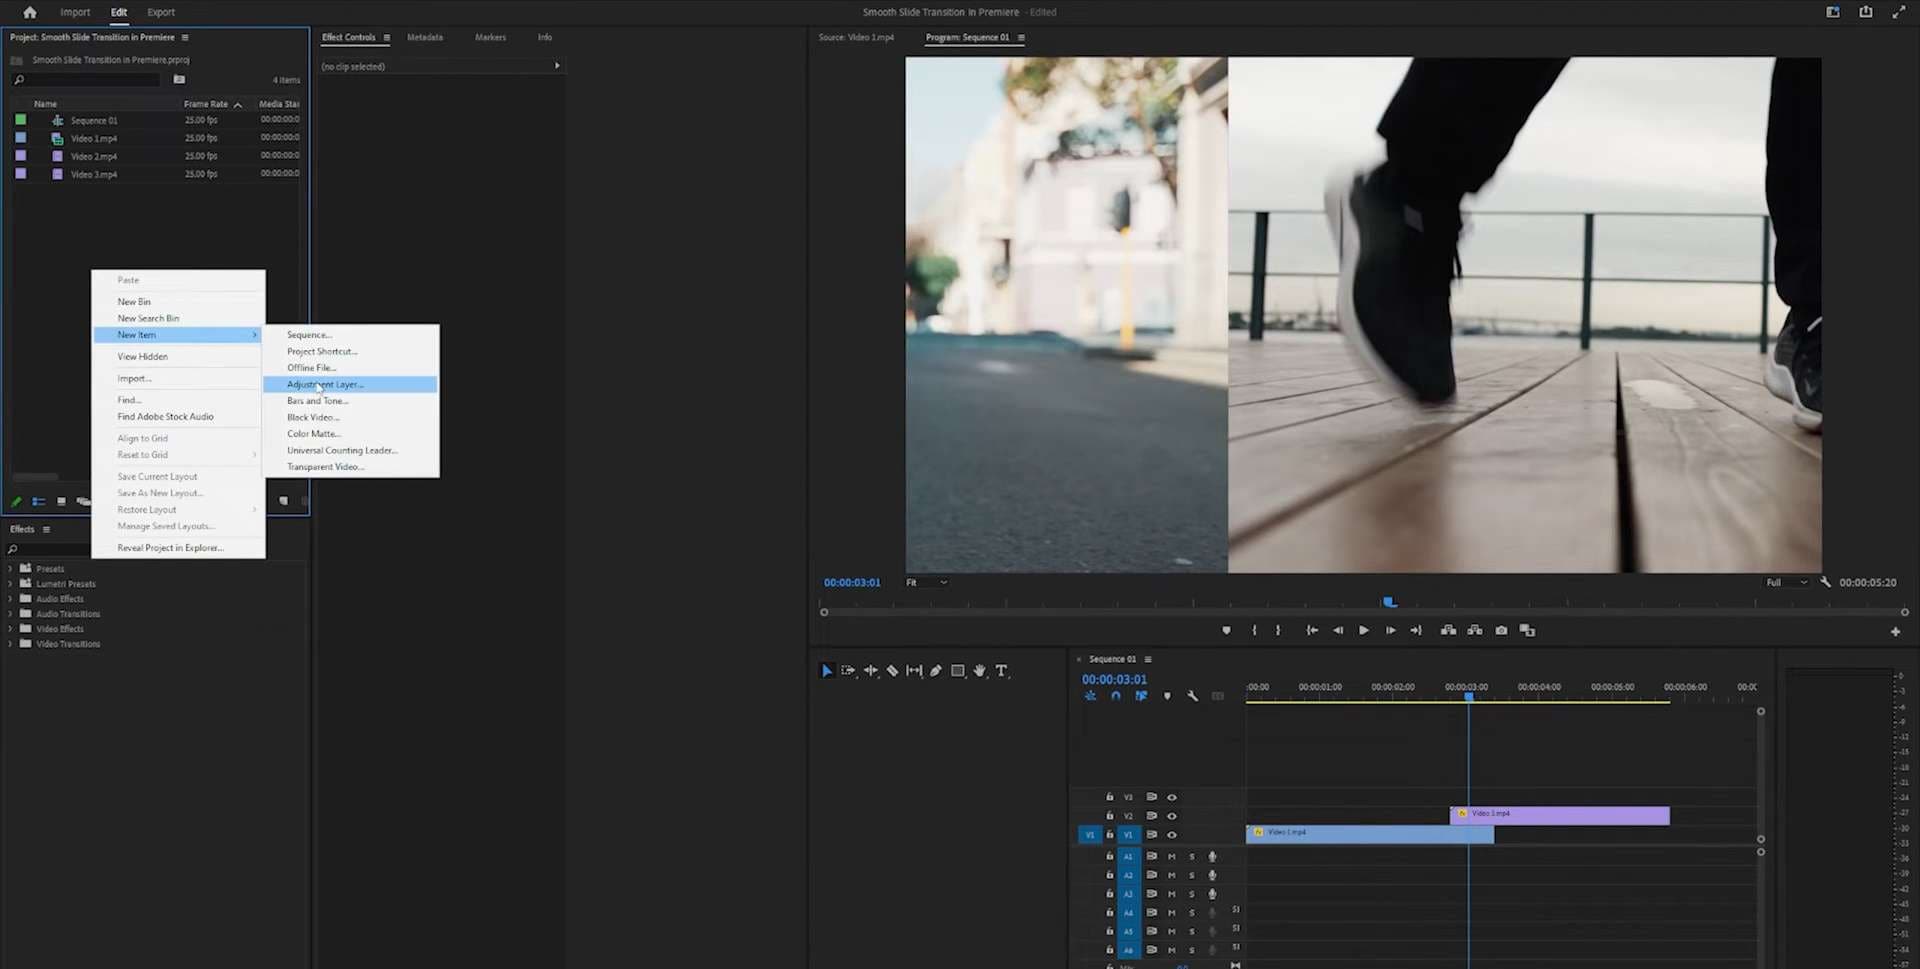Viewport: 1920px width, 969px height.
Task: Open the Fit zoom level dropdown
Action: point(927,582)
